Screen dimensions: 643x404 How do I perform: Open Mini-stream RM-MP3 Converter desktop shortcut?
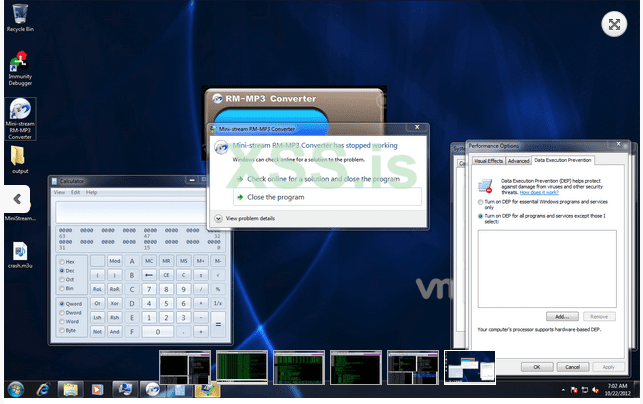(19, 110)
